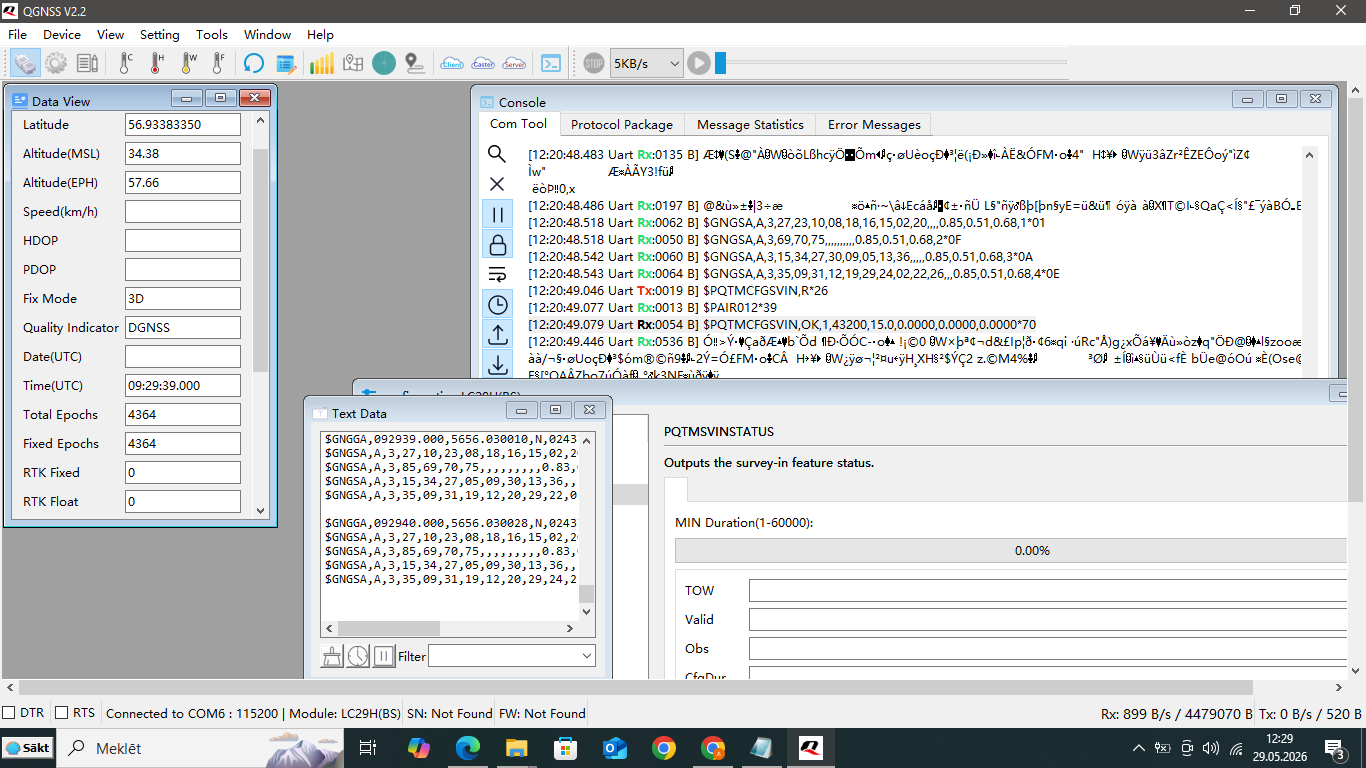Open the console terminal toolbar icon
The width and height of the screenshot is (1366, 768).
tap(551, 63)
